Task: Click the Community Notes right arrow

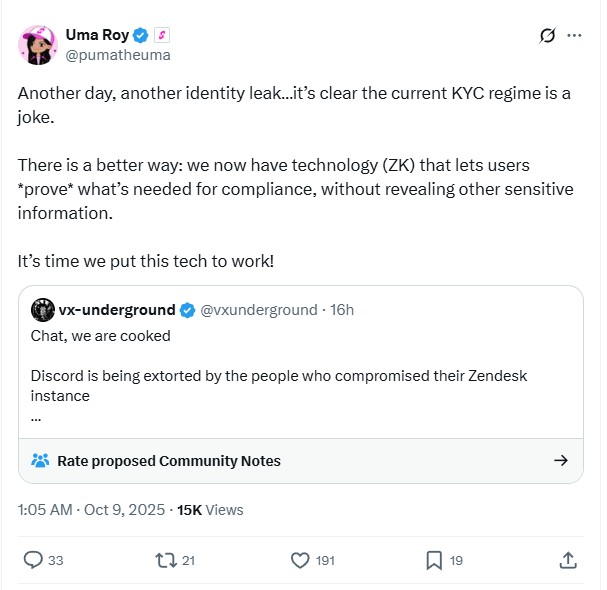Action: pos(561,461)
